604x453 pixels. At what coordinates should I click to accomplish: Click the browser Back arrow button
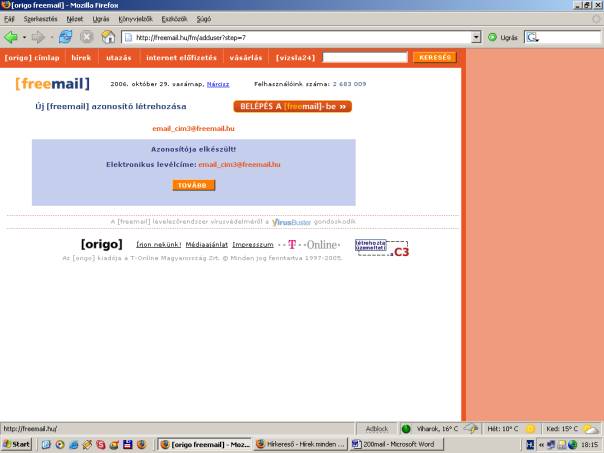tap(11, 37)
